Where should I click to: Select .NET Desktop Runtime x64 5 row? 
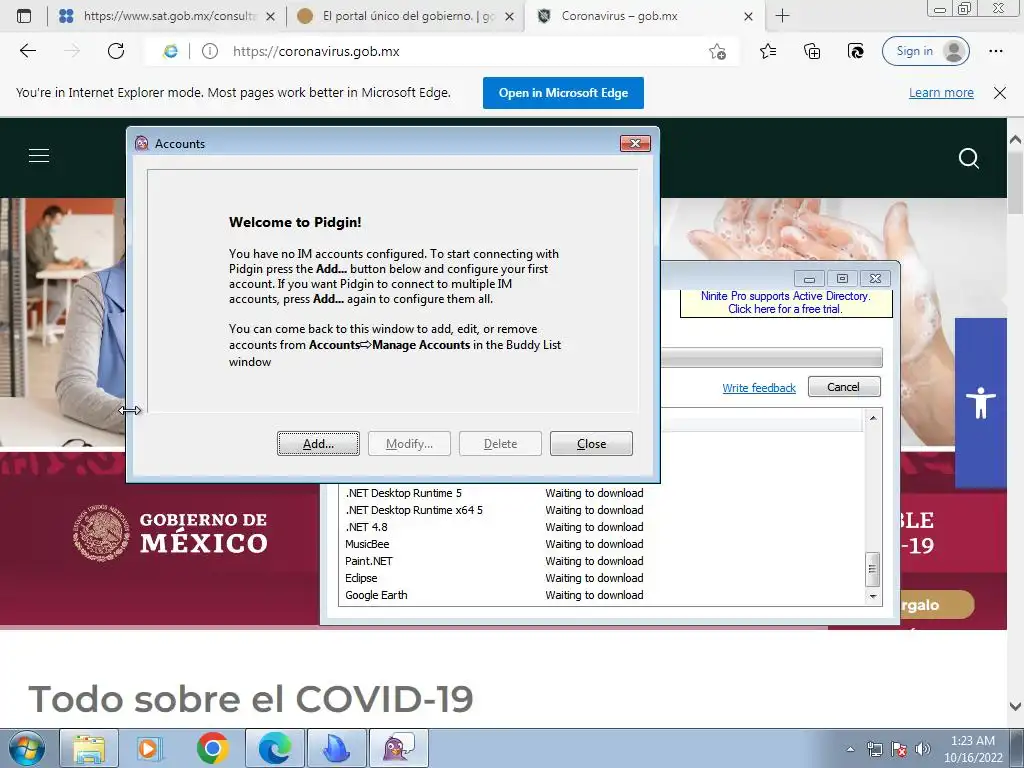[x=602, y=510]
